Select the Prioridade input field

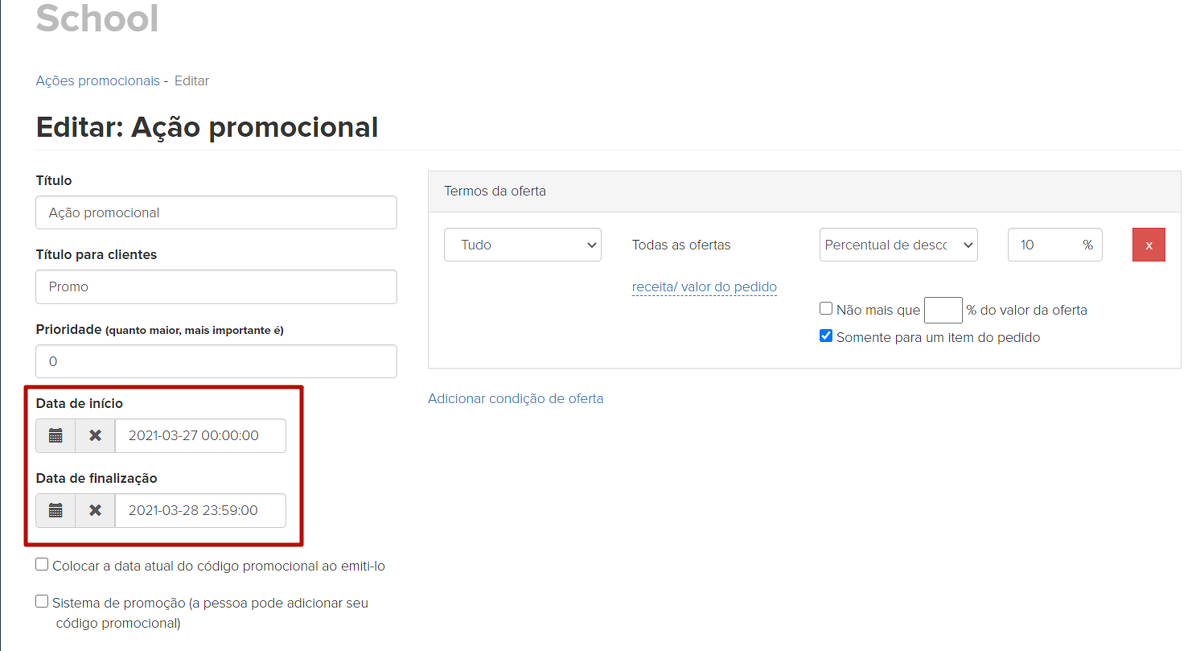pos(216,361)
